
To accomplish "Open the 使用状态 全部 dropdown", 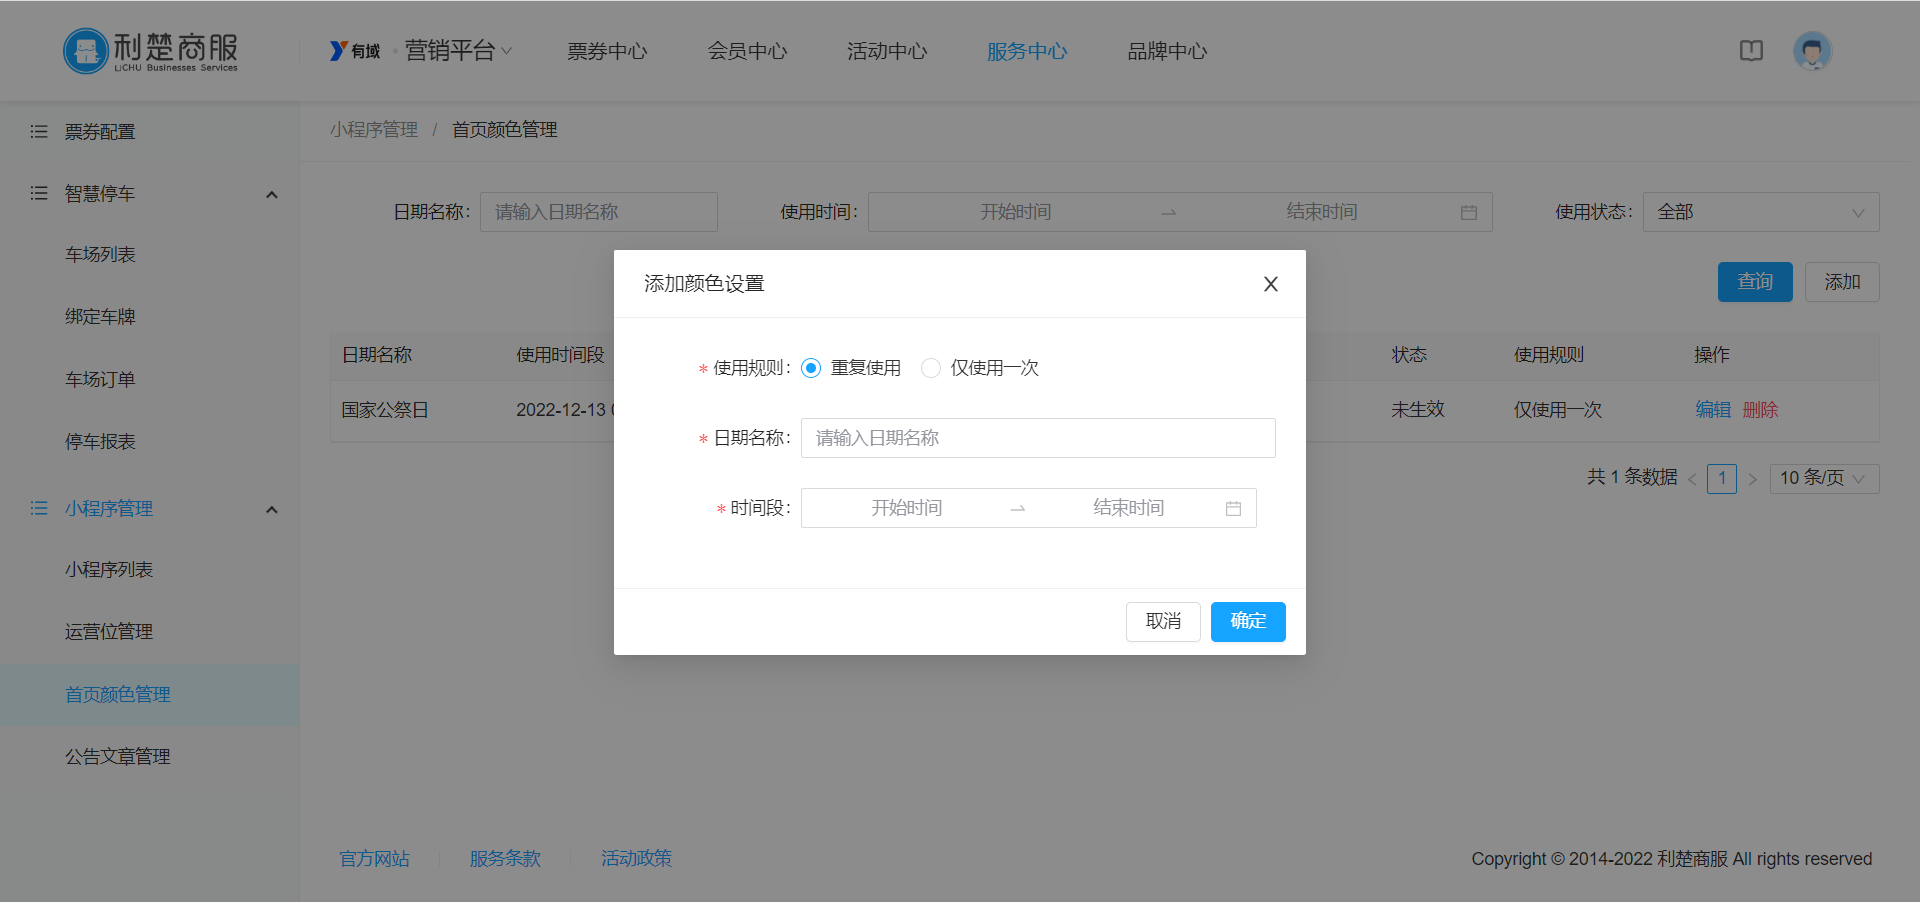I will click(x=1761, y=212).
